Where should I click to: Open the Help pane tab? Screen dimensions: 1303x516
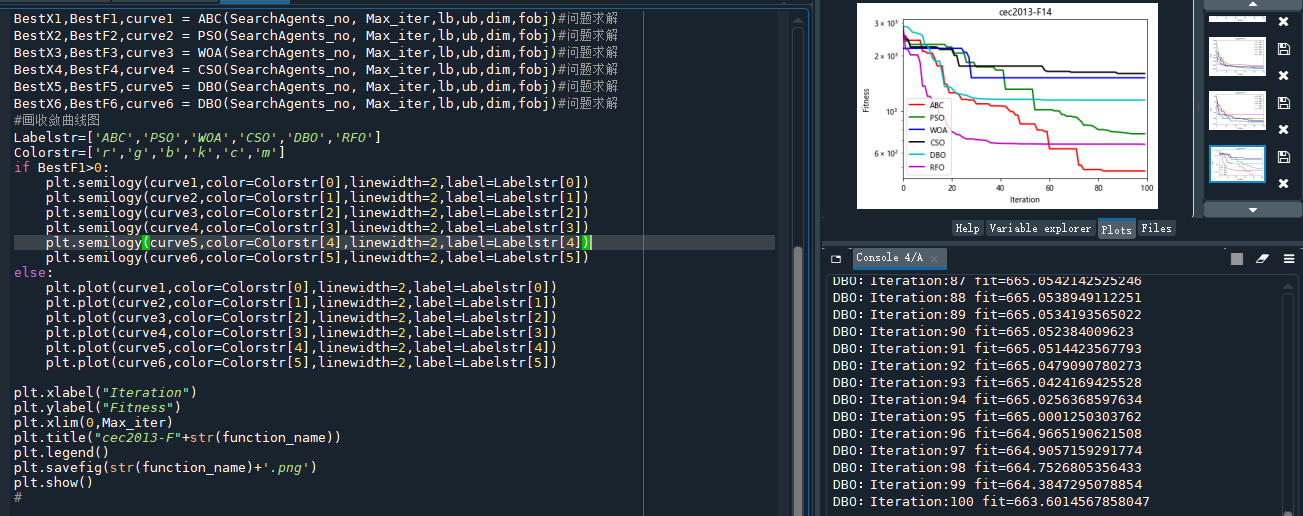point(967,229)
